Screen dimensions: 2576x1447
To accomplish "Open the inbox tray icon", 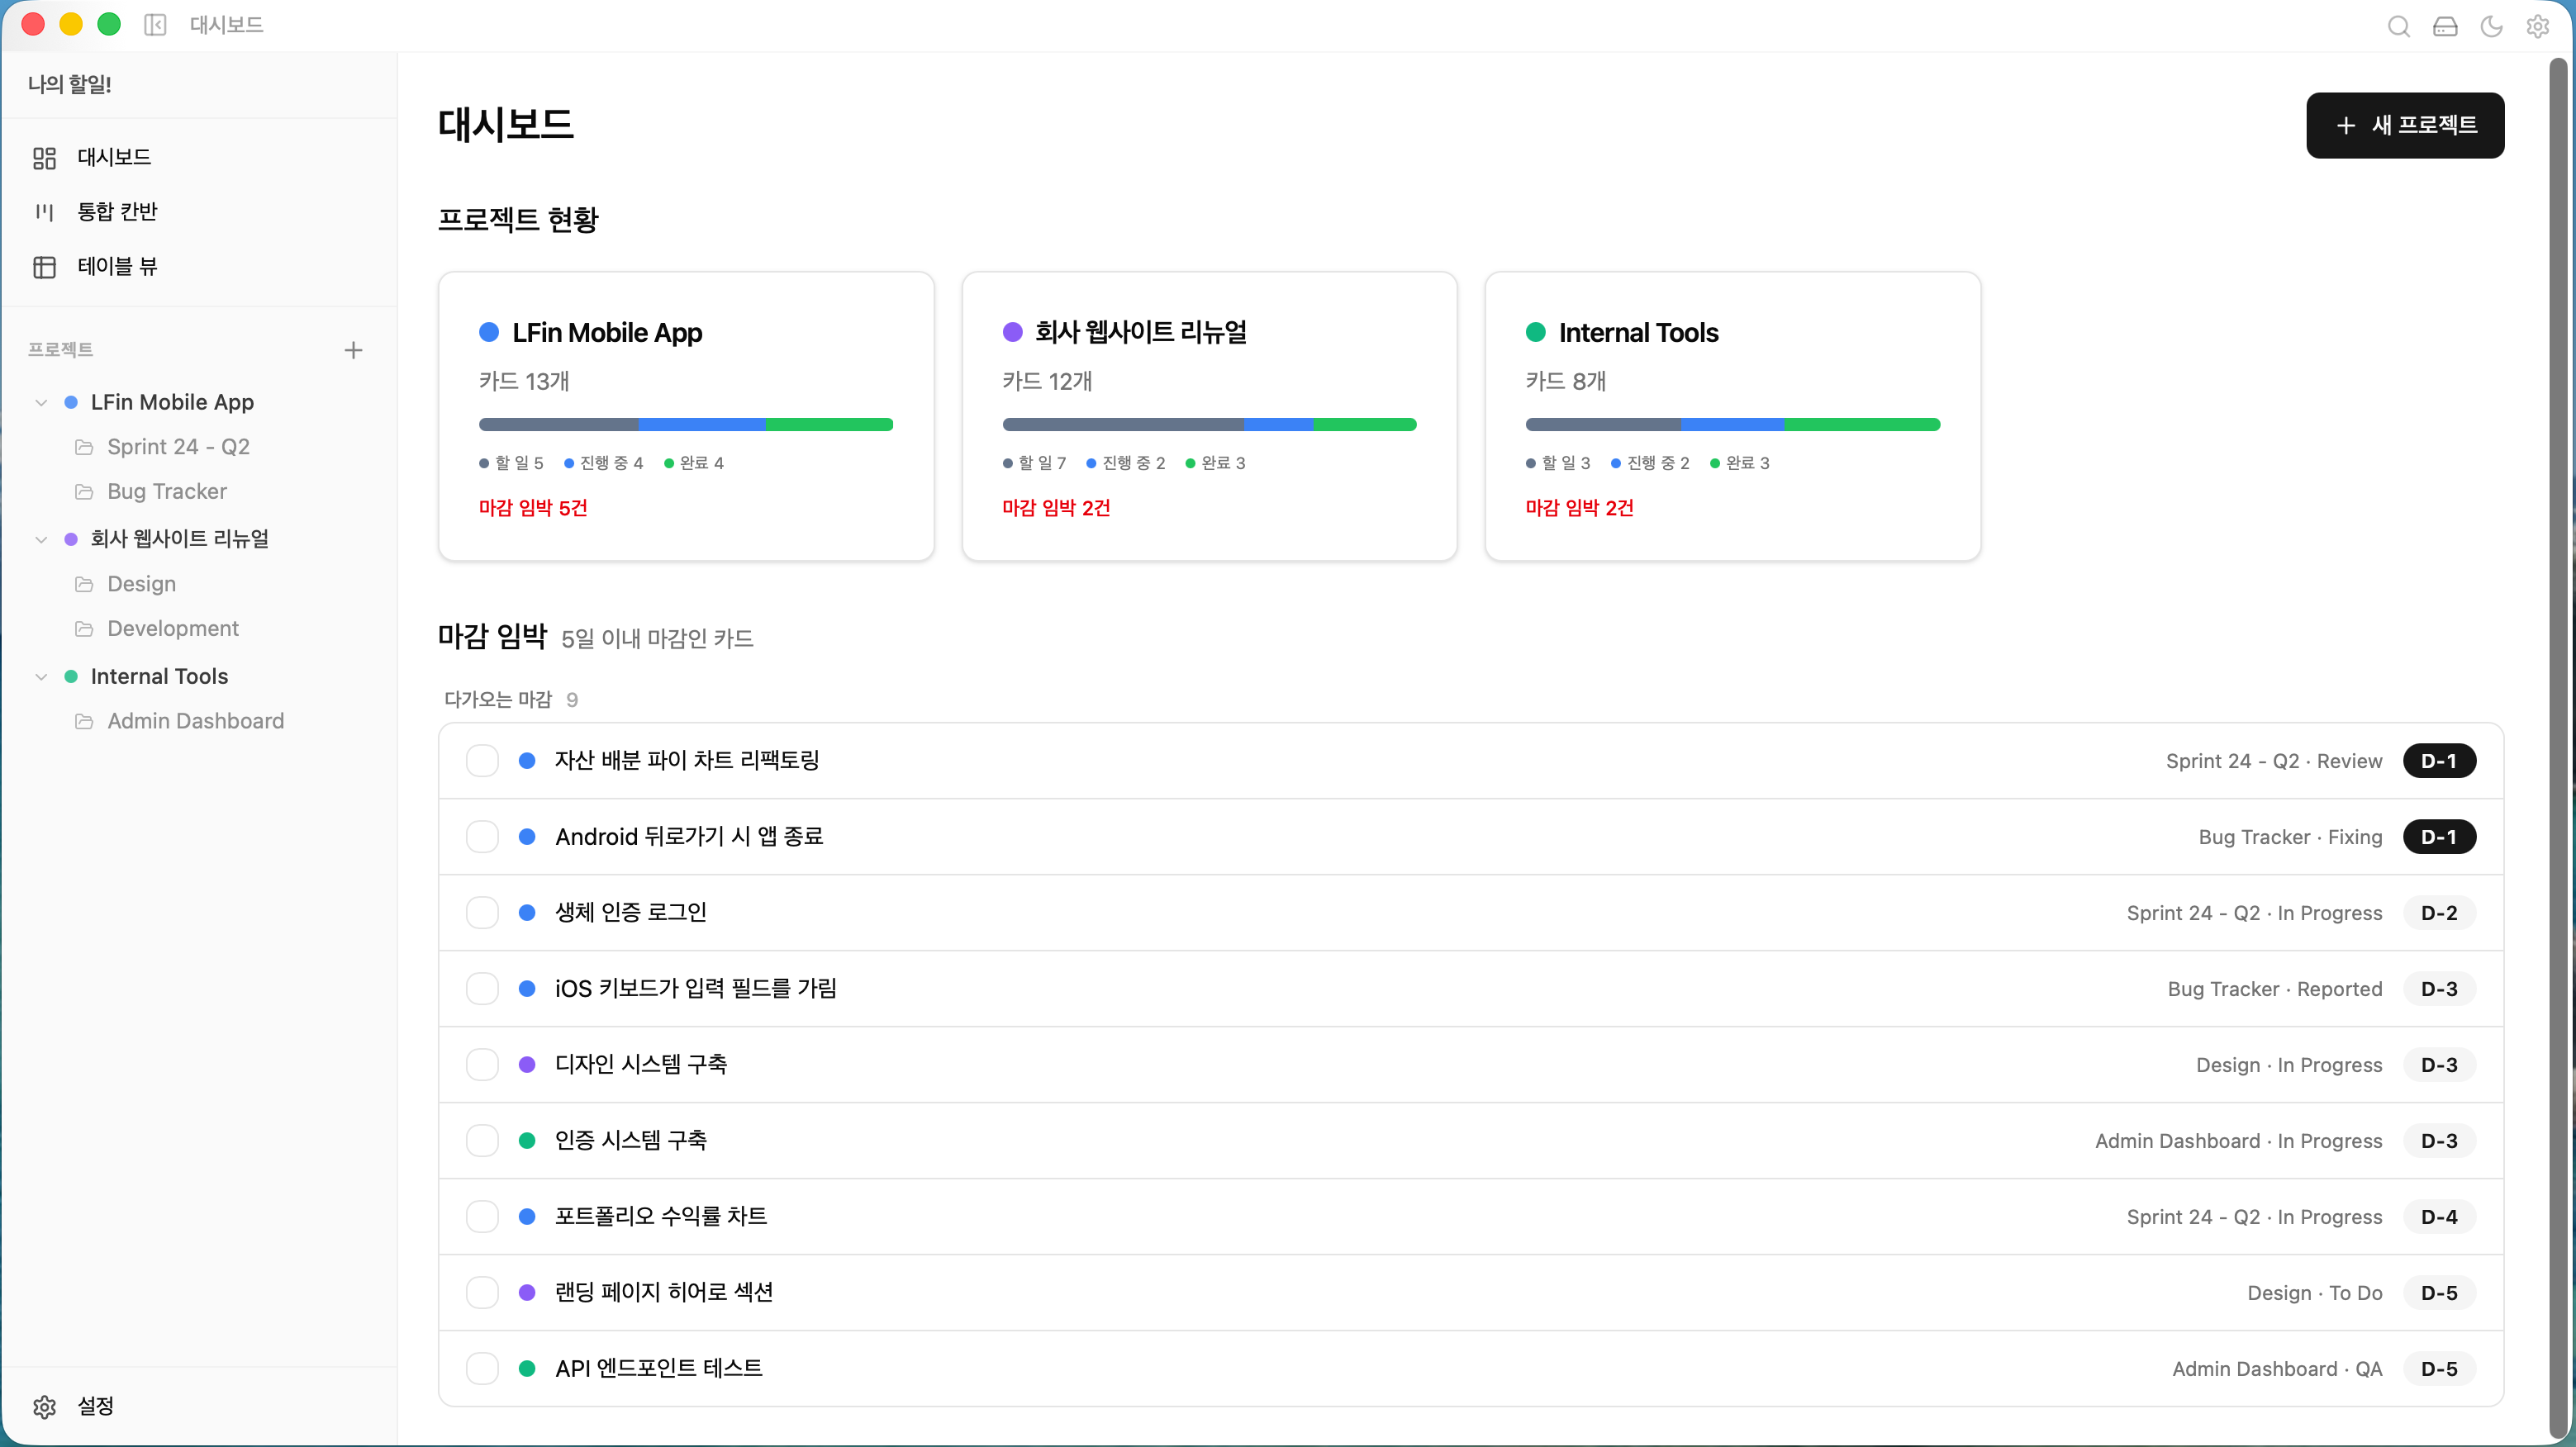I will pyautogui.click(x=2445, y=26).
